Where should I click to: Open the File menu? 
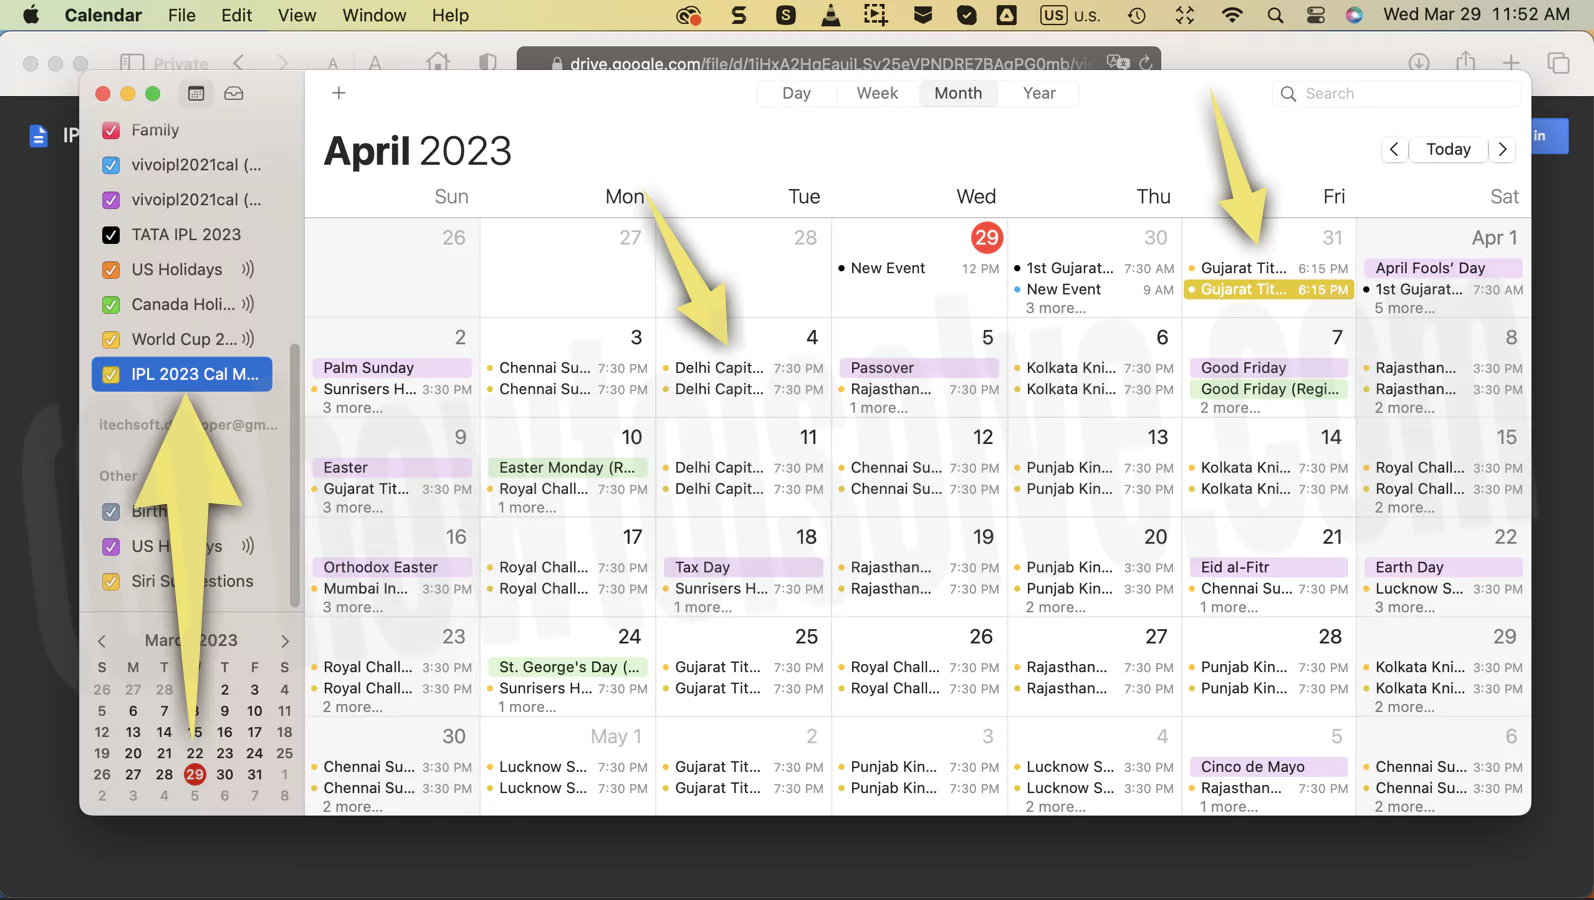[x=182, y=15]
